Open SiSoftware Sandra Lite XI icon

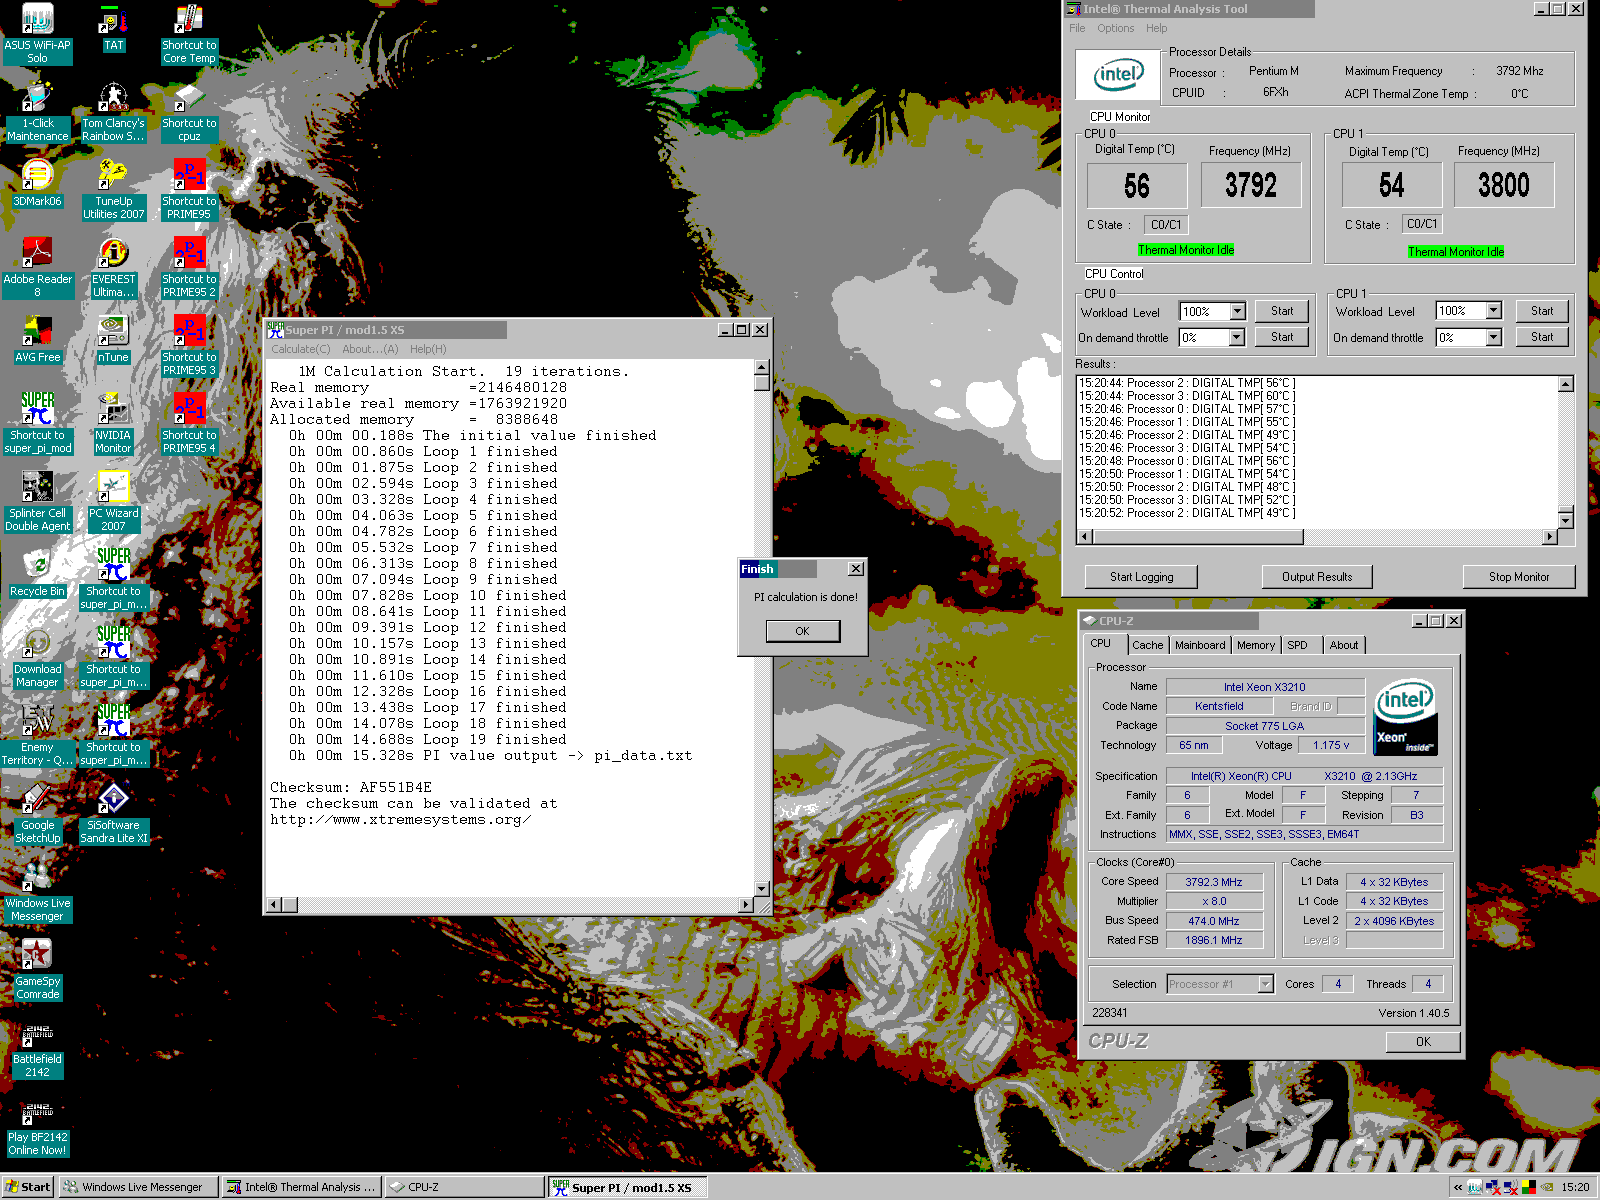tap(113, 814)
